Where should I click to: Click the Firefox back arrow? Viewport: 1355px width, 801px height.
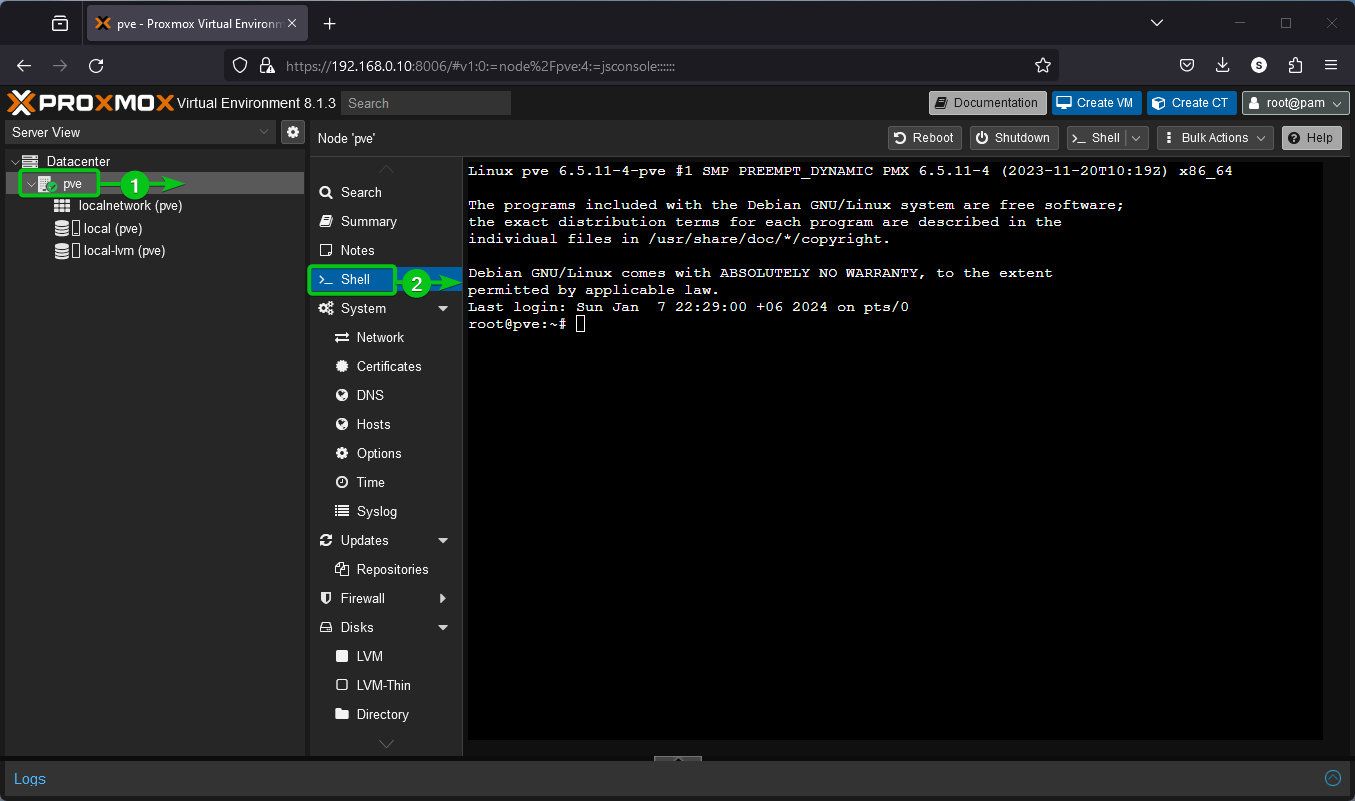point(25,65)
